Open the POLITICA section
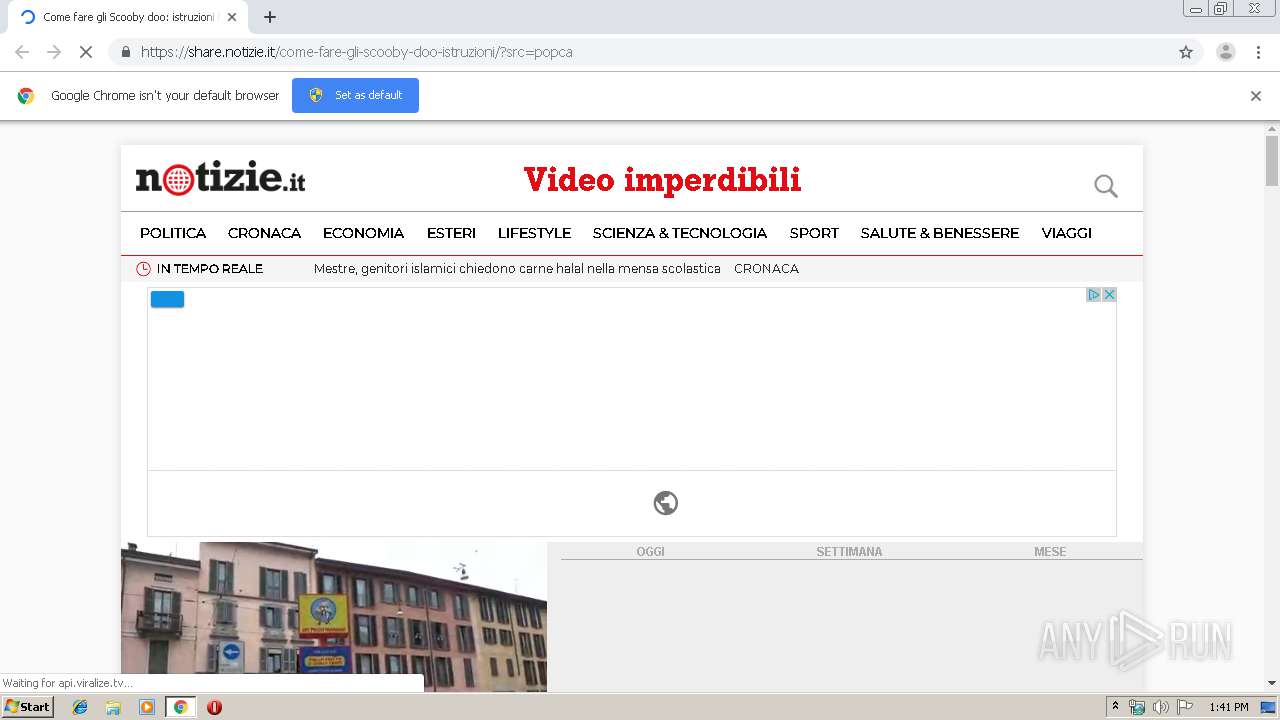1280x720 pixels. click(173, 233)
